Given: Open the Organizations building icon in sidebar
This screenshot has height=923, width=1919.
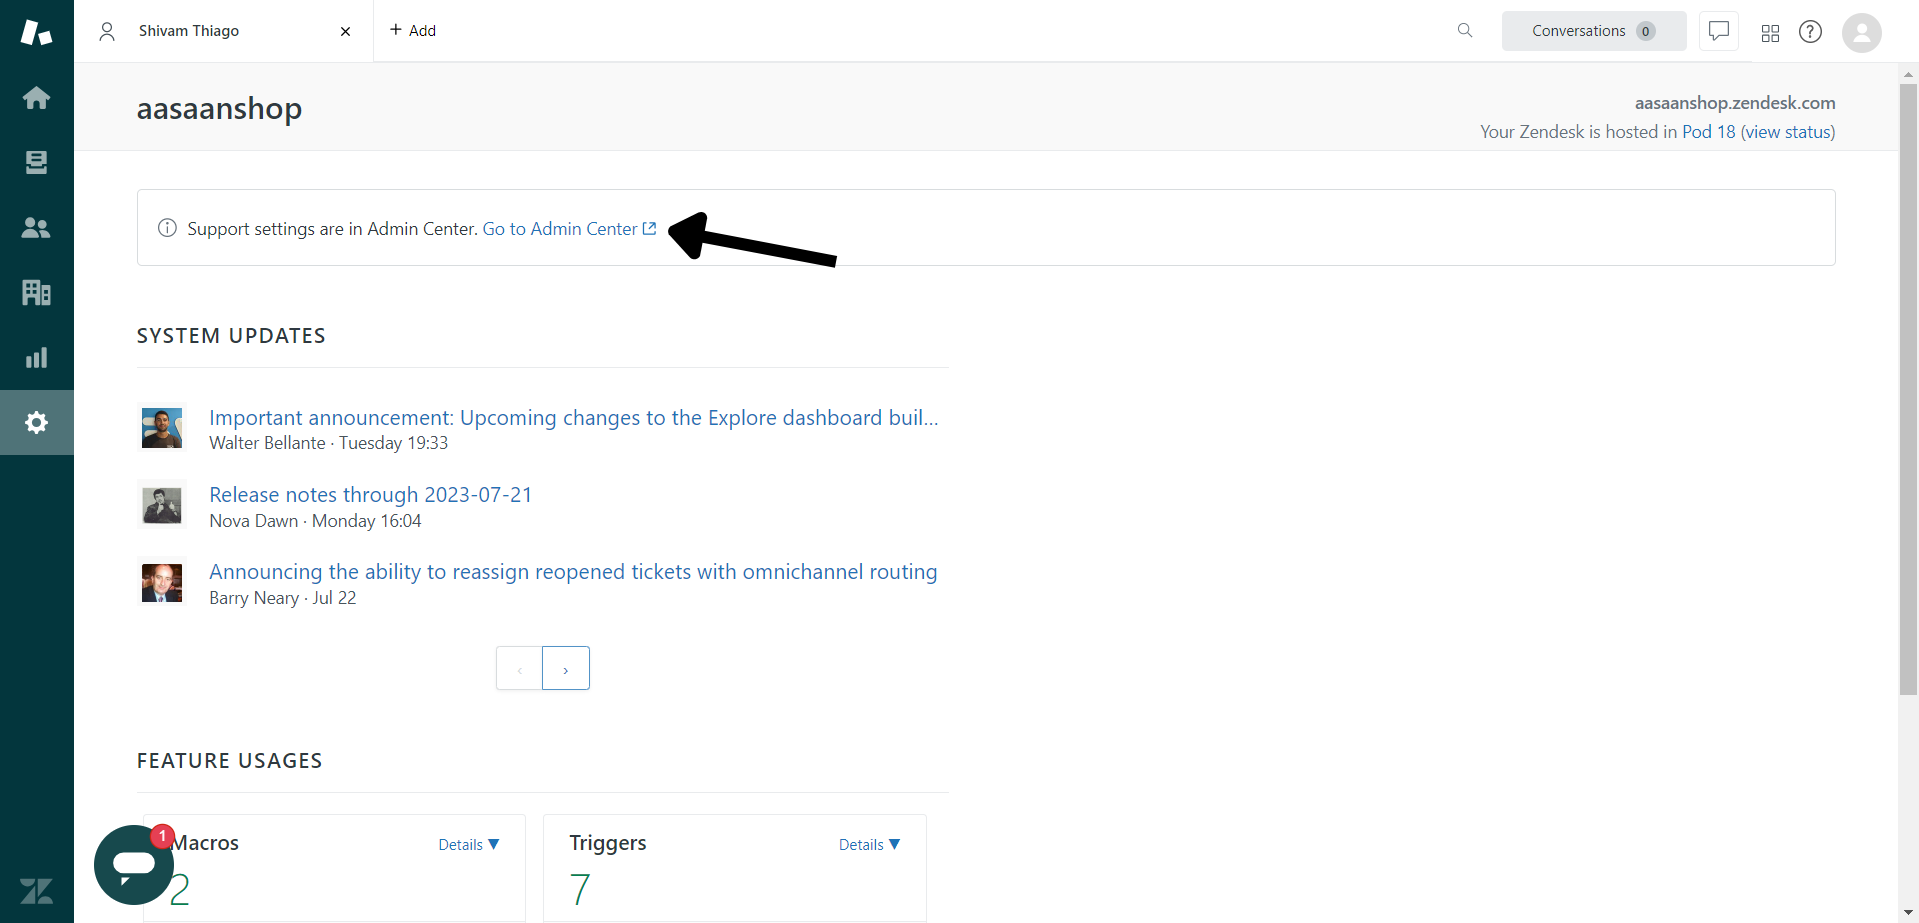Looking at the screenshot, I should (36, 292).
